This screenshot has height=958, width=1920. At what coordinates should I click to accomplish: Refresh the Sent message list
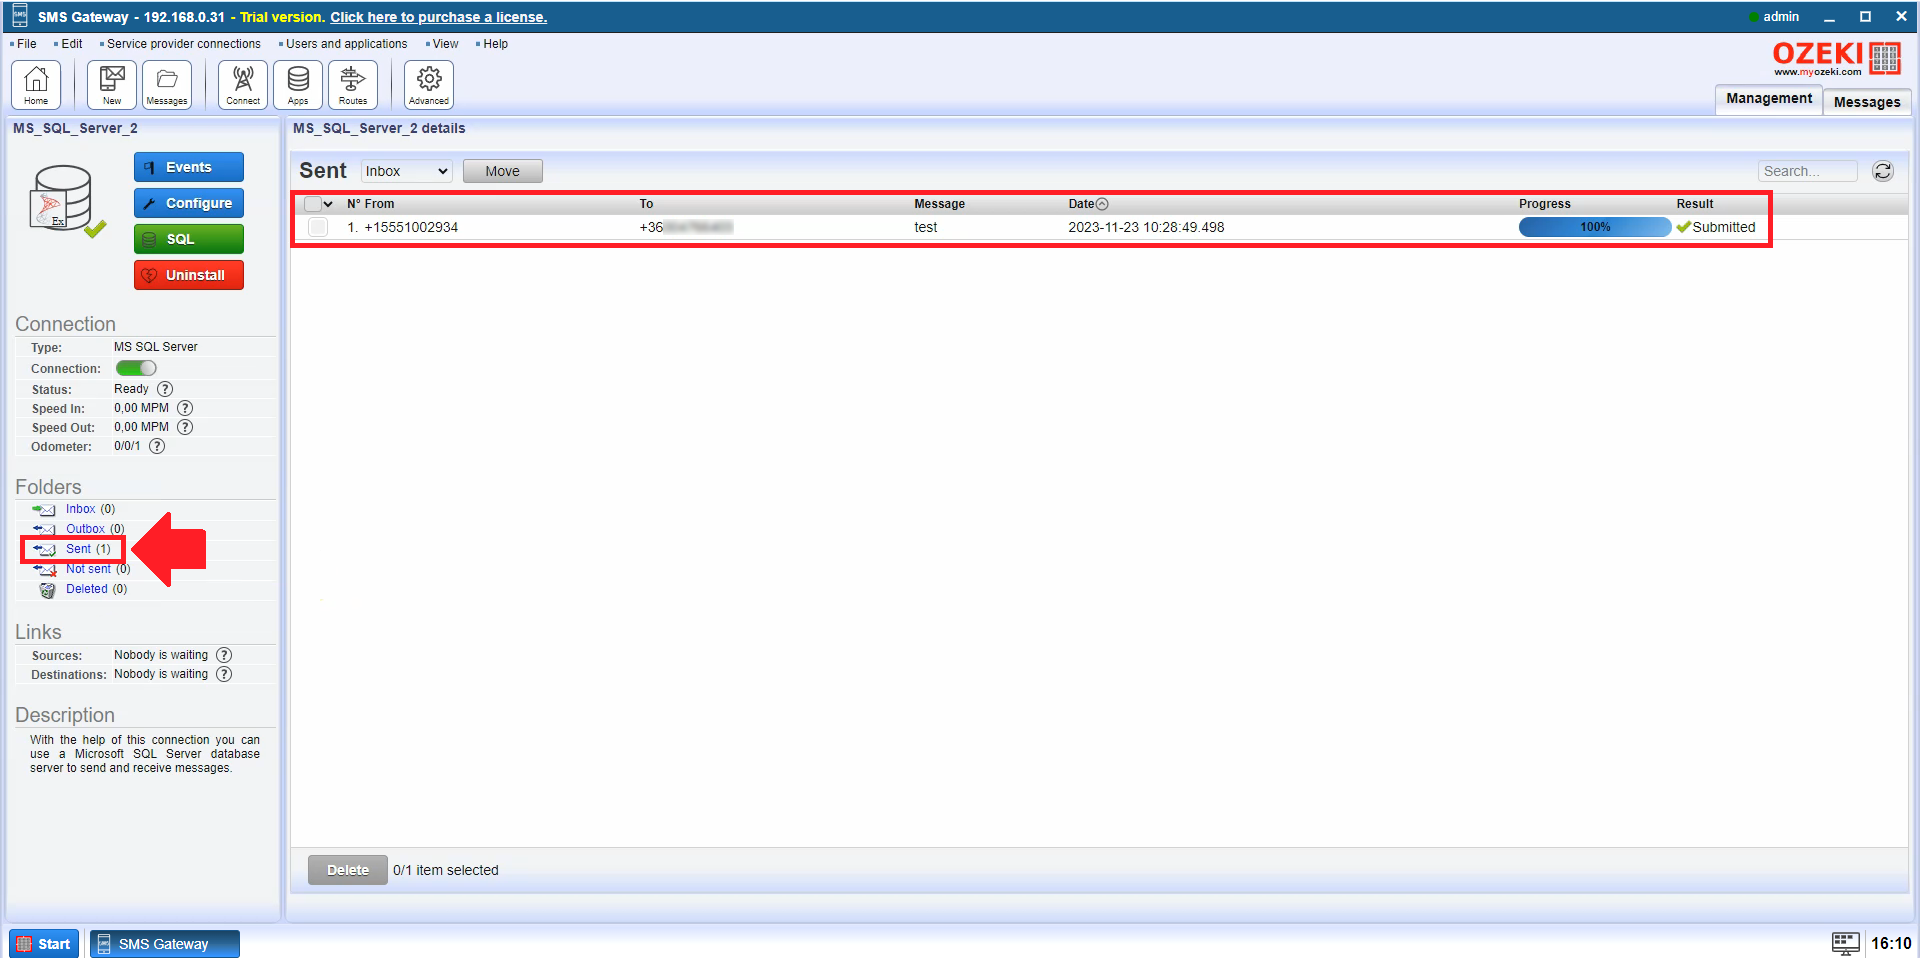tap(1882, 171)
